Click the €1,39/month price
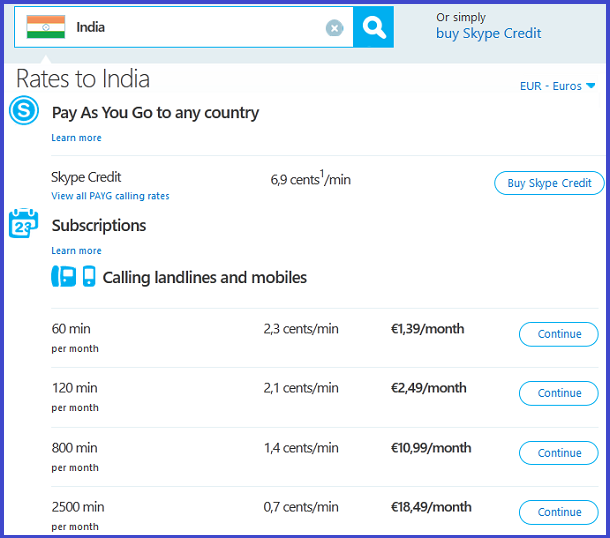 pyautogui.click(x=427, y=329)
